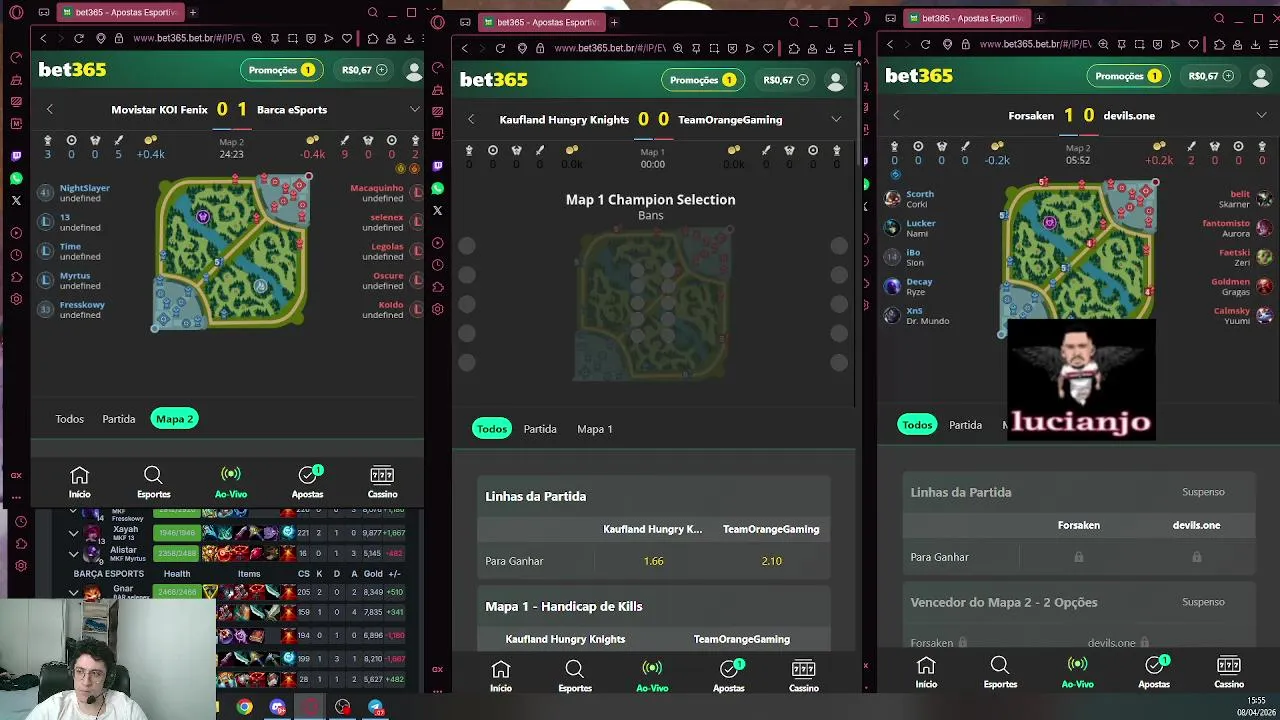
Task: Open Twitch in the left window sidebar
Action: 16,156
